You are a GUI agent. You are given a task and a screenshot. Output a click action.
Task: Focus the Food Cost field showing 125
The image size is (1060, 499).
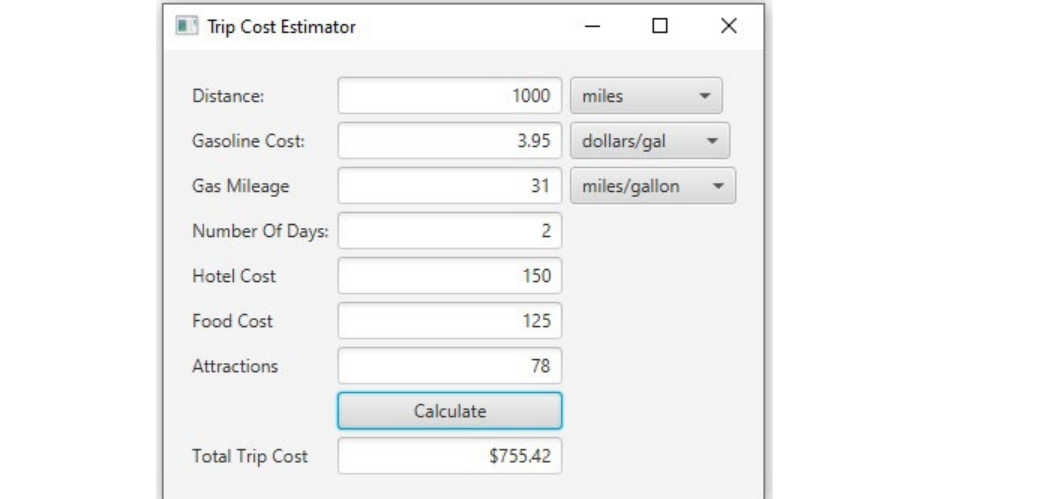(450, 321)
